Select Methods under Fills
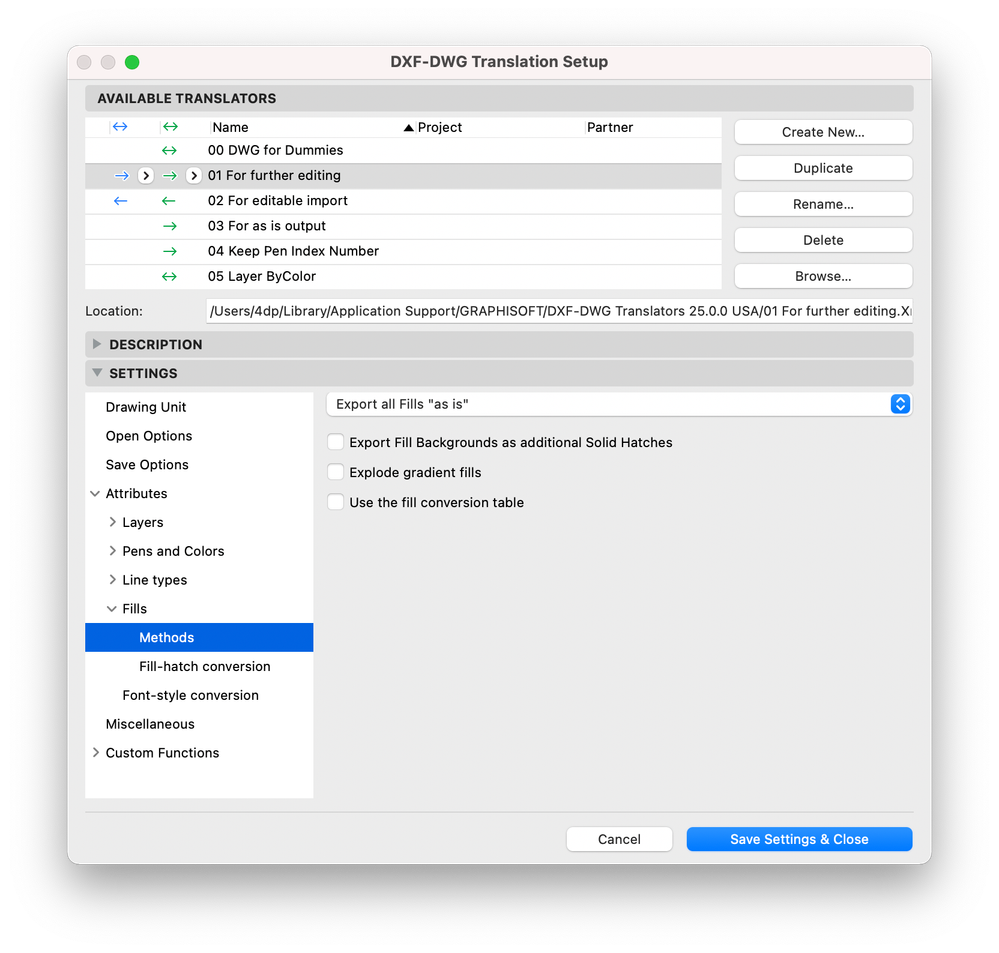This screenshot has height=953, width=999. [x=199, y=638]
